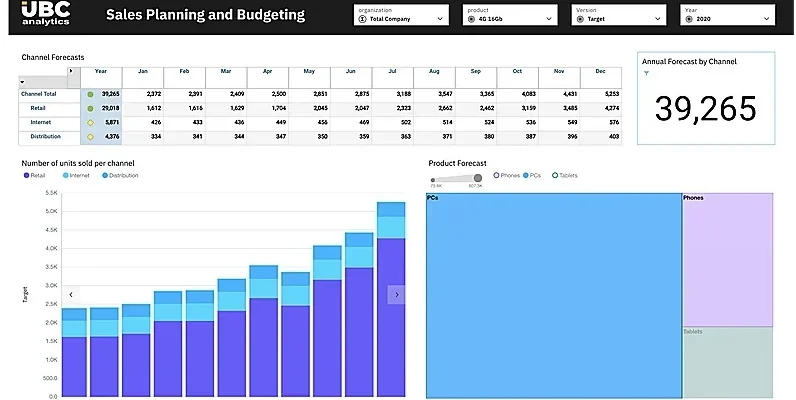Click the chart's next arrow button

click(x=396, y=294)
